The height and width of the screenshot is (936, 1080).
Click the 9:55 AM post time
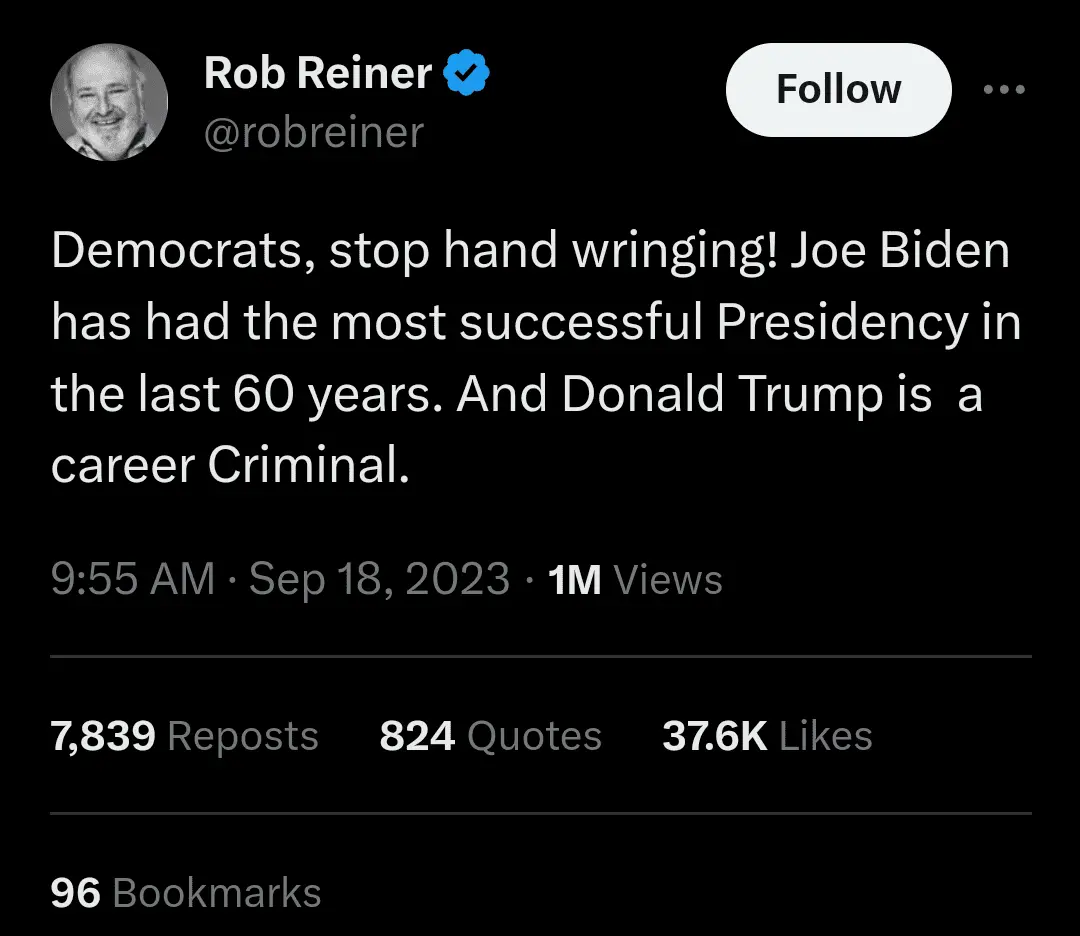pyautogui.click(x=133, y=579)
